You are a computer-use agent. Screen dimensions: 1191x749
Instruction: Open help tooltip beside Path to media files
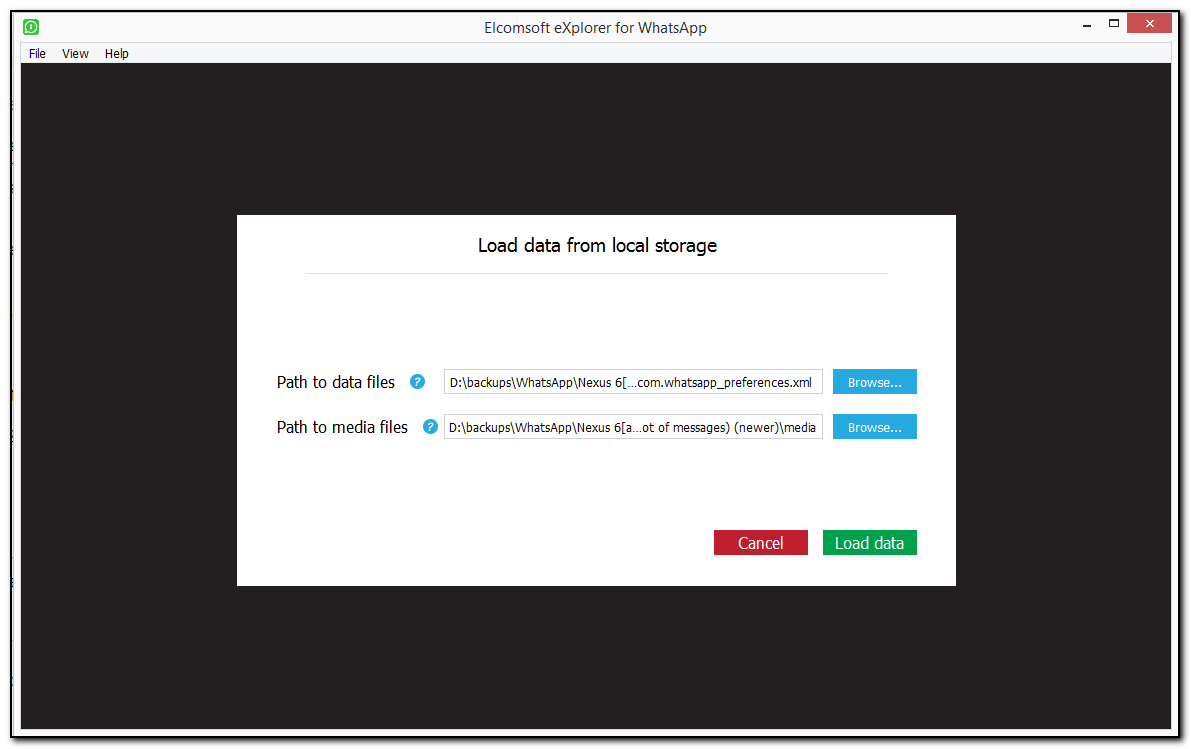(x=430, y=426)
